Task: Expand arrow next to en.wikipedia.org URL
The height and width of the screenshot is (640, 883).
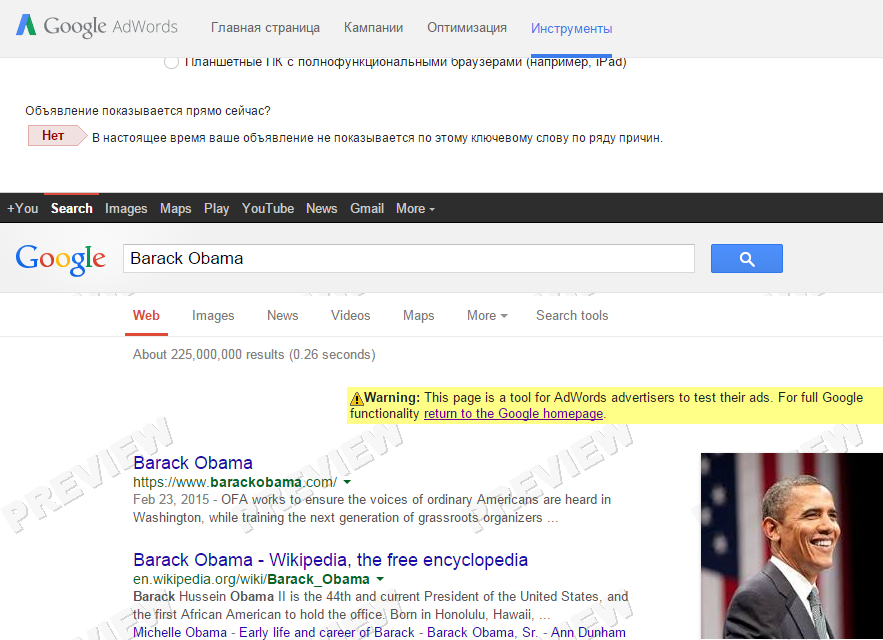Action: pos(380,579)
